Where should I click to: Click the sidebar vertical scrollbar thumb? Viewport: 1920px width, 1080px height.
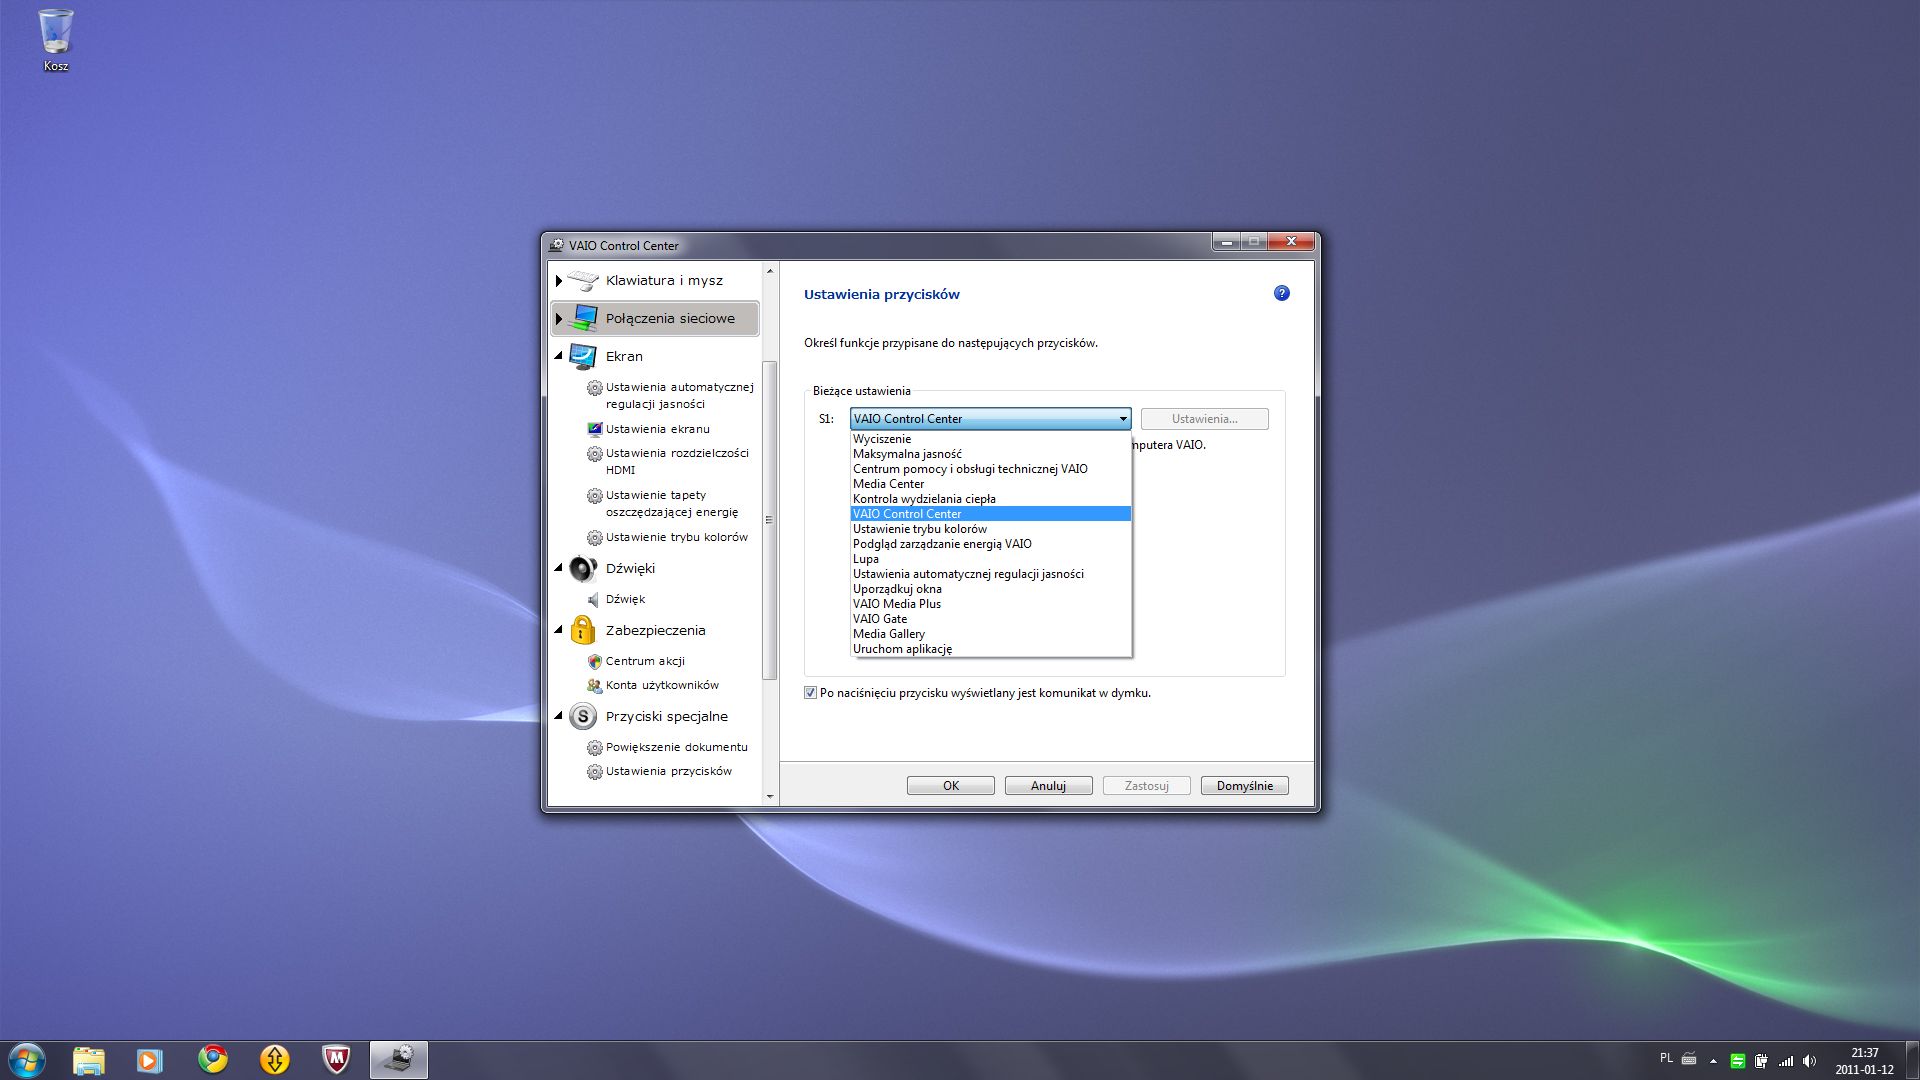coord(769,520)
